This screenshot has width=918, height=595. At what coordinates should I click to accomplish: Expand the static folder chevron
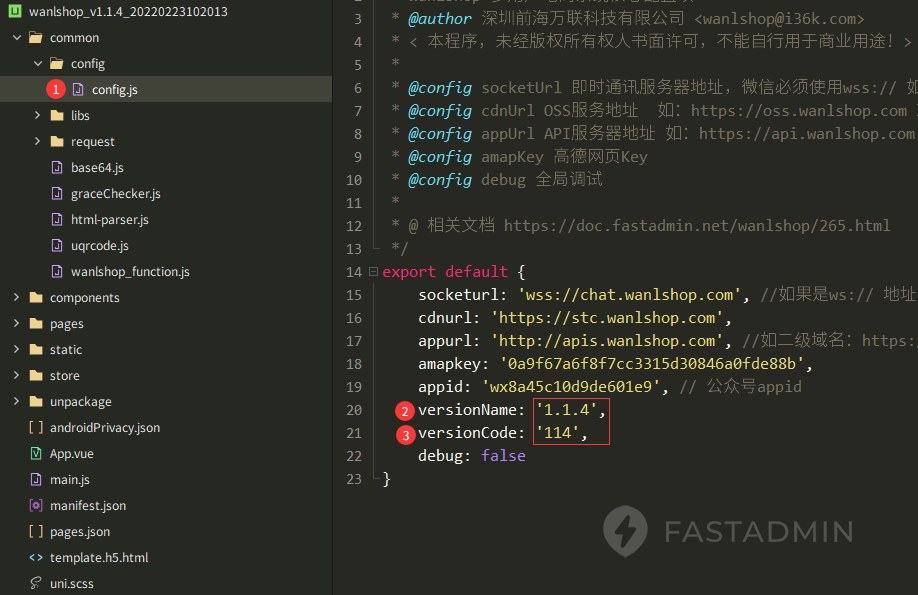16,349
